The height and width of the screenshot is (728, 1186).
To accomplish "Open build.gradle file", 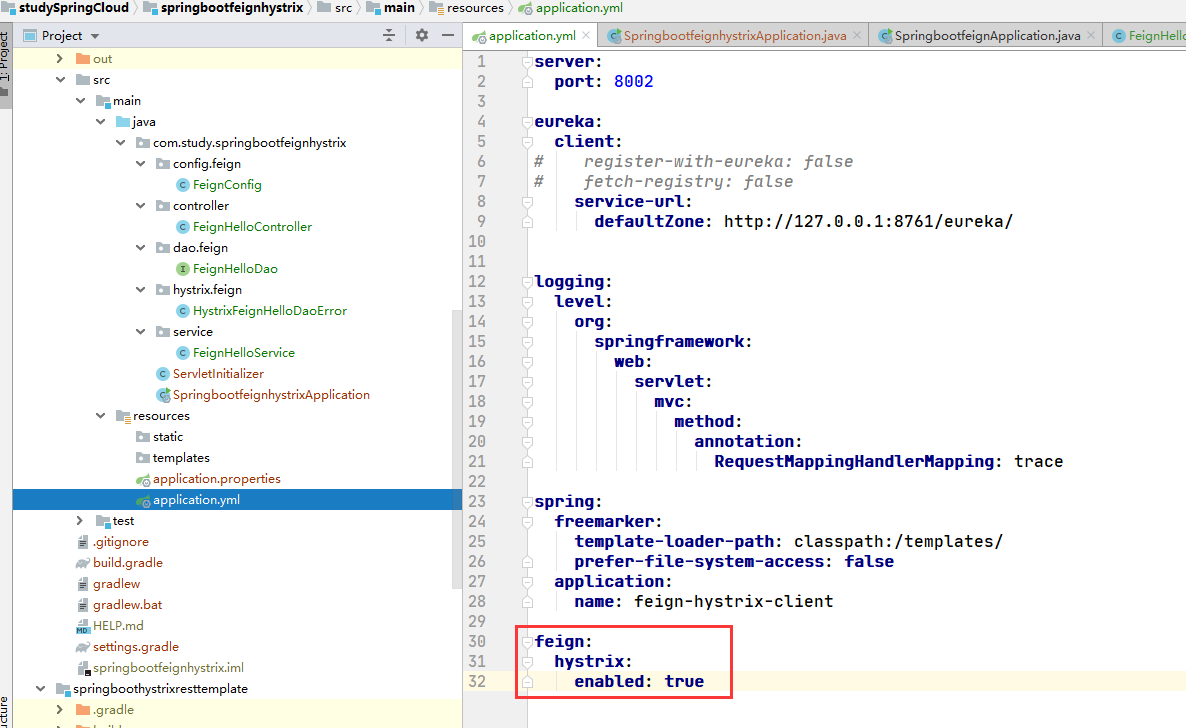I will pyautogui.click(x=128, y=563).
